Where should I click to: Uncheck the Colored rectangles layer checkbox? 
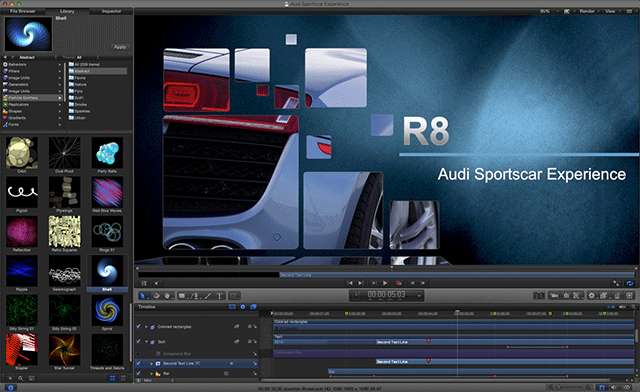pyautogui.click(x=138, y=327)
